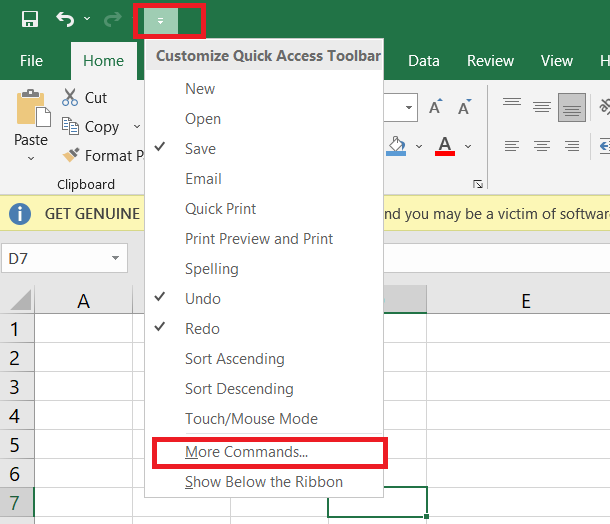Click the blue info icon in notification bar
This screenshot has height=524, width=610.
[x=20, y=214]
